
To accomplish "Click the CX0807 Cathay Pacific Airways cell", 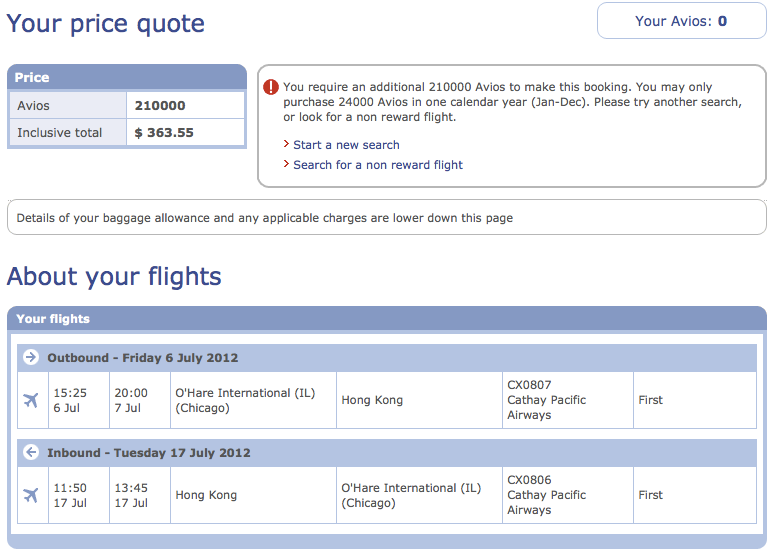I will click(x=567, y=400).
